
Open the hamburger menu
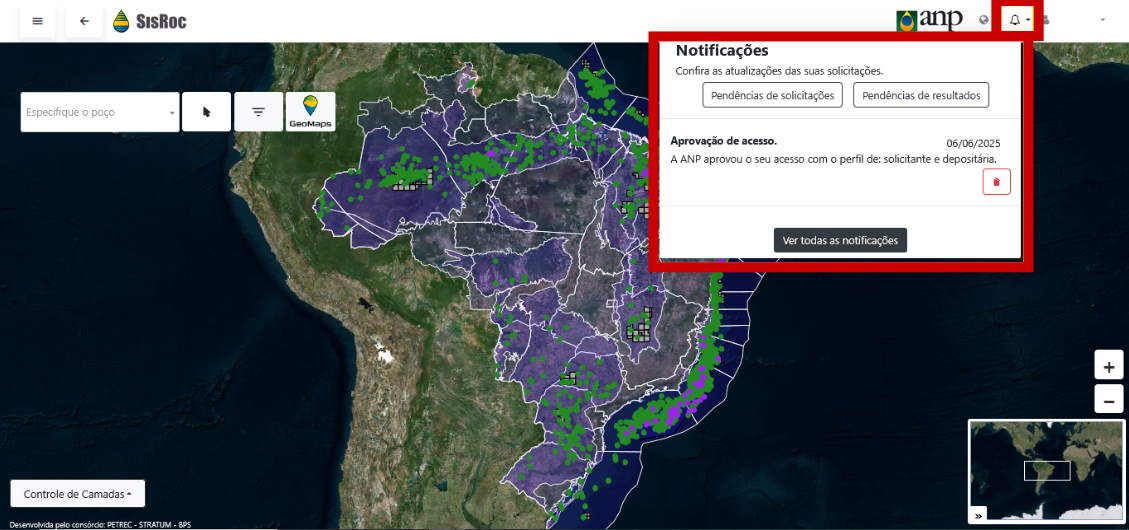tap(37, 21)
